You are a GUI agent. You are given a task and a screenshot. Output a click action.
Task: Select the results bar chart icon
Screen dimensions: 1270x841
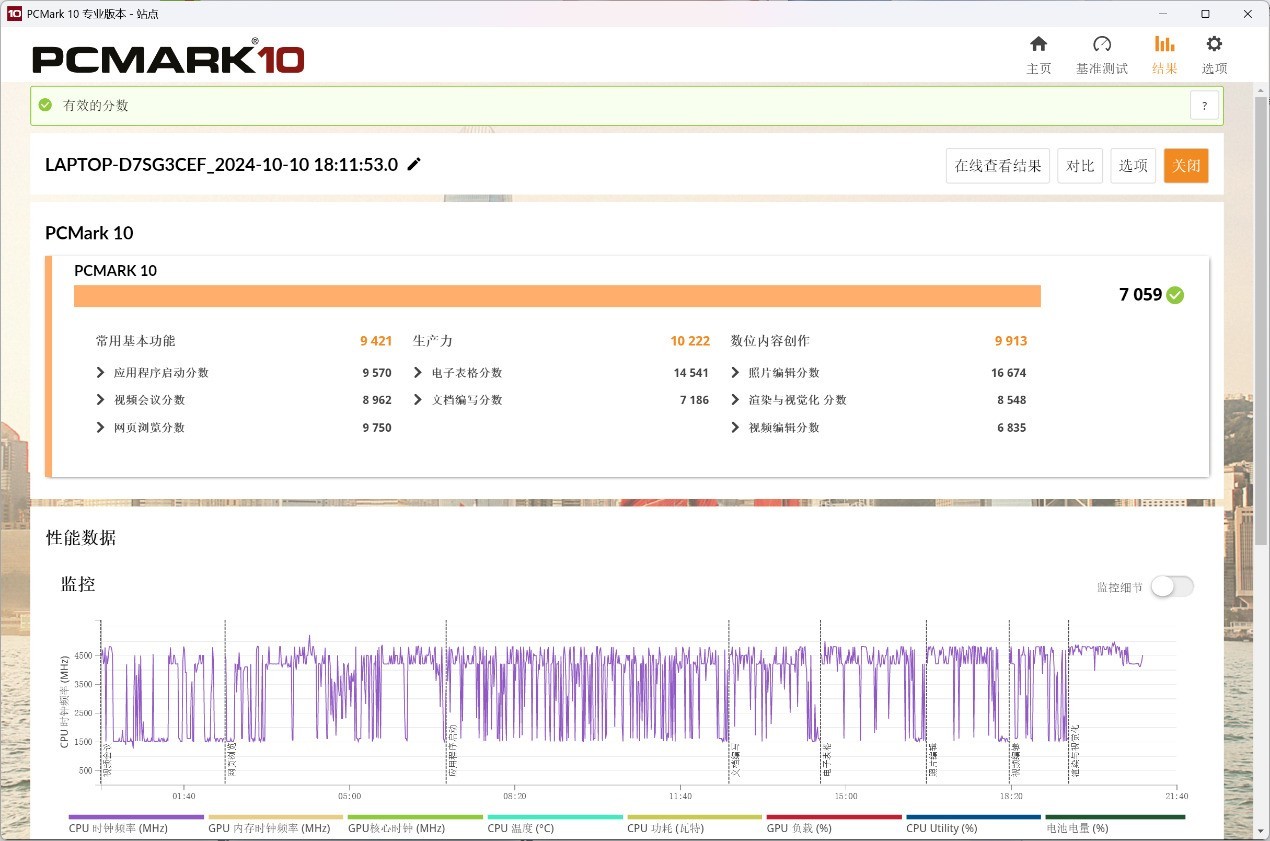pyautogui.click(x=1164, y=44)
